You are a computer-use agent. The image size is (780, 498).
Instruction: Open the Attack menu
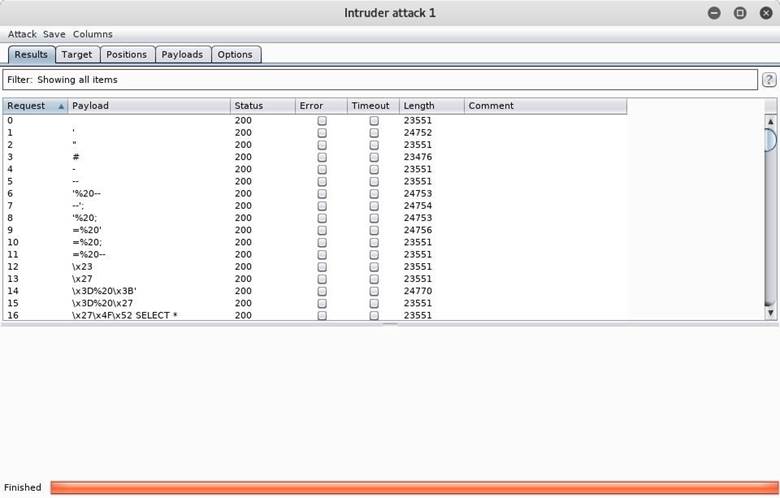tap(22, 34)
